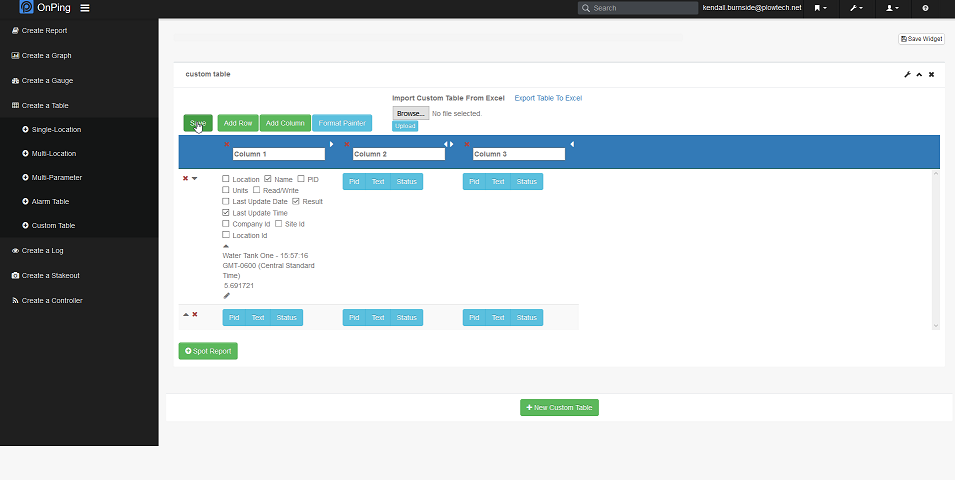Click the Add Column button
This screenshot has width=955, height=480.
(285, 123)
